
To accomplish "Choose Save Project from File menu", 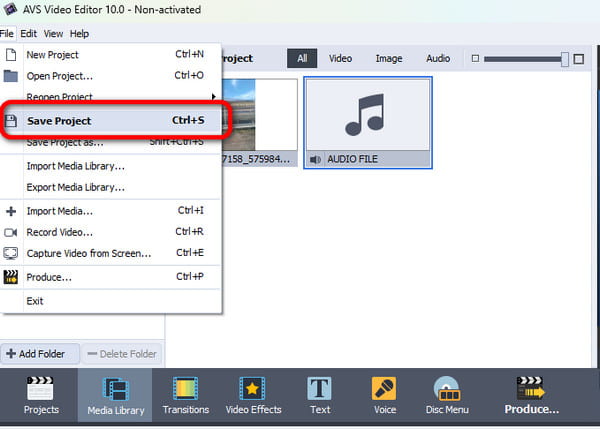I will [x=111, y=121].
